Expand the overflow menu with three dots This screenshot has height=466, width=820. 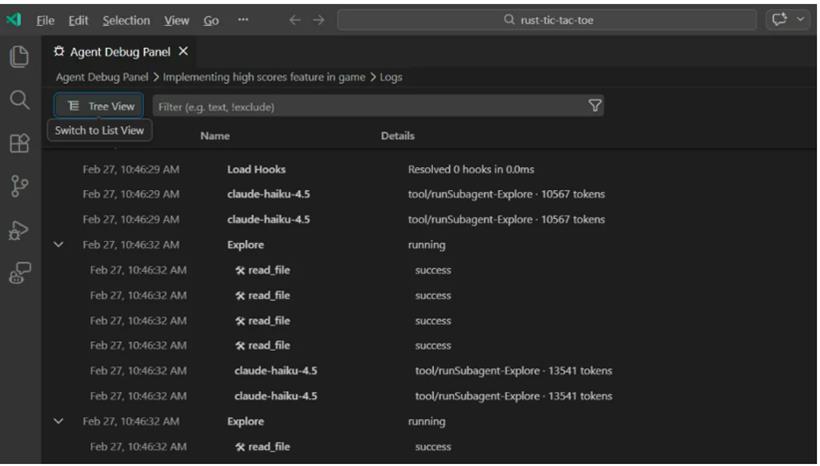tap(243, 20)
